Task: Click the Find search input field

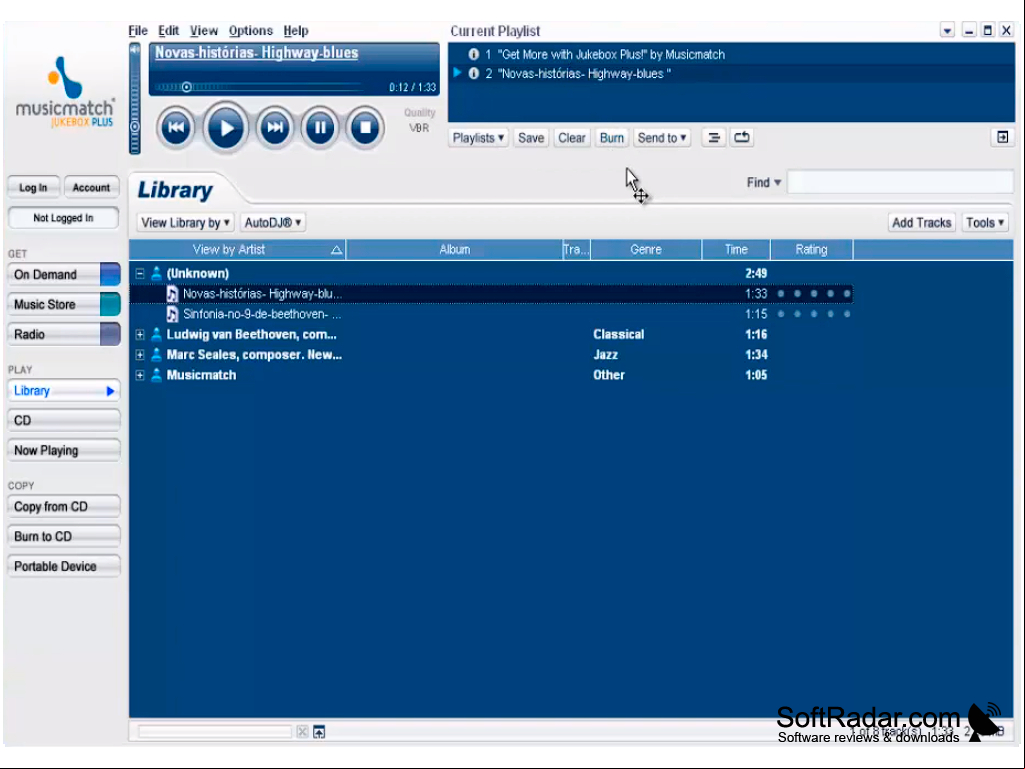Action: point(900,182)
